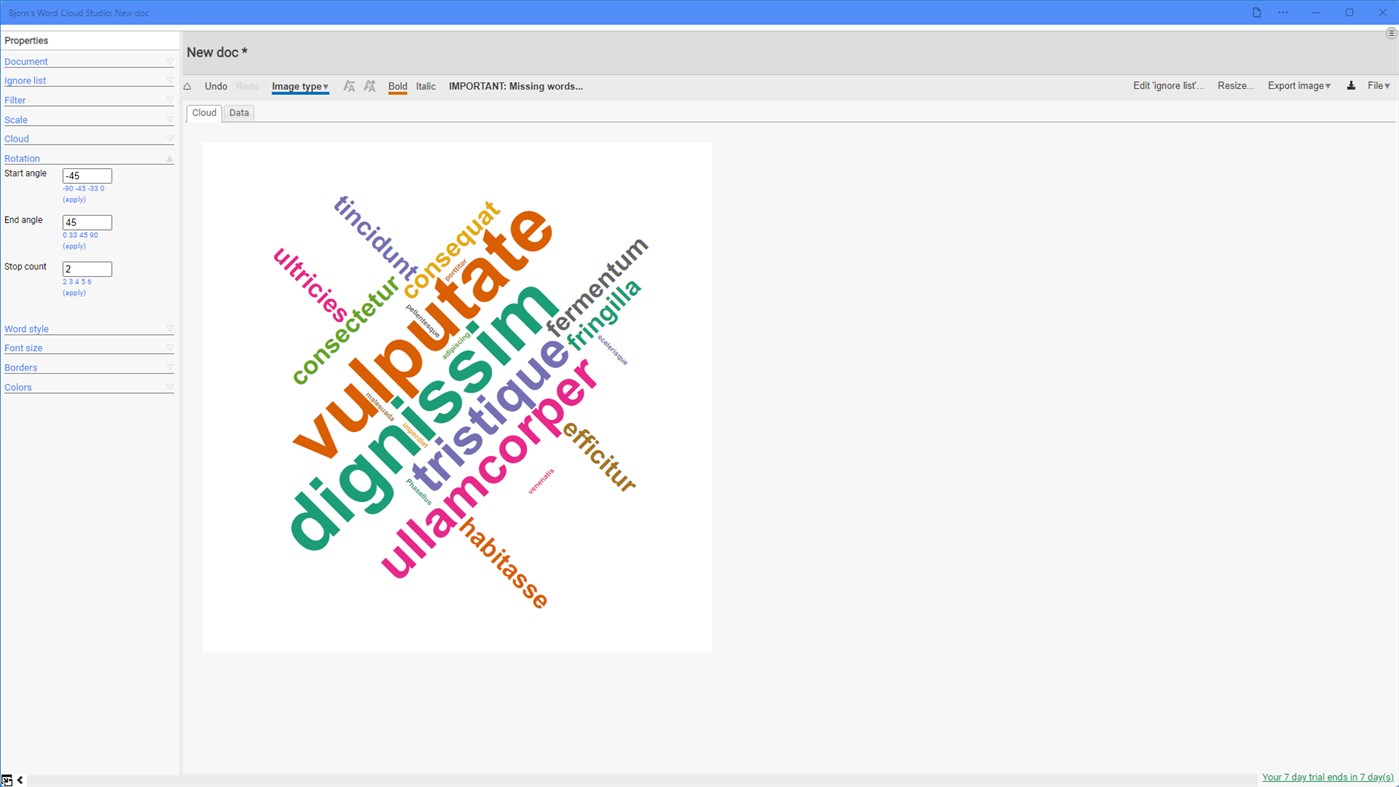This screenshot has width=1399, height=787.
Task: Collapse the Rotation section
Action: click(169, 158)
